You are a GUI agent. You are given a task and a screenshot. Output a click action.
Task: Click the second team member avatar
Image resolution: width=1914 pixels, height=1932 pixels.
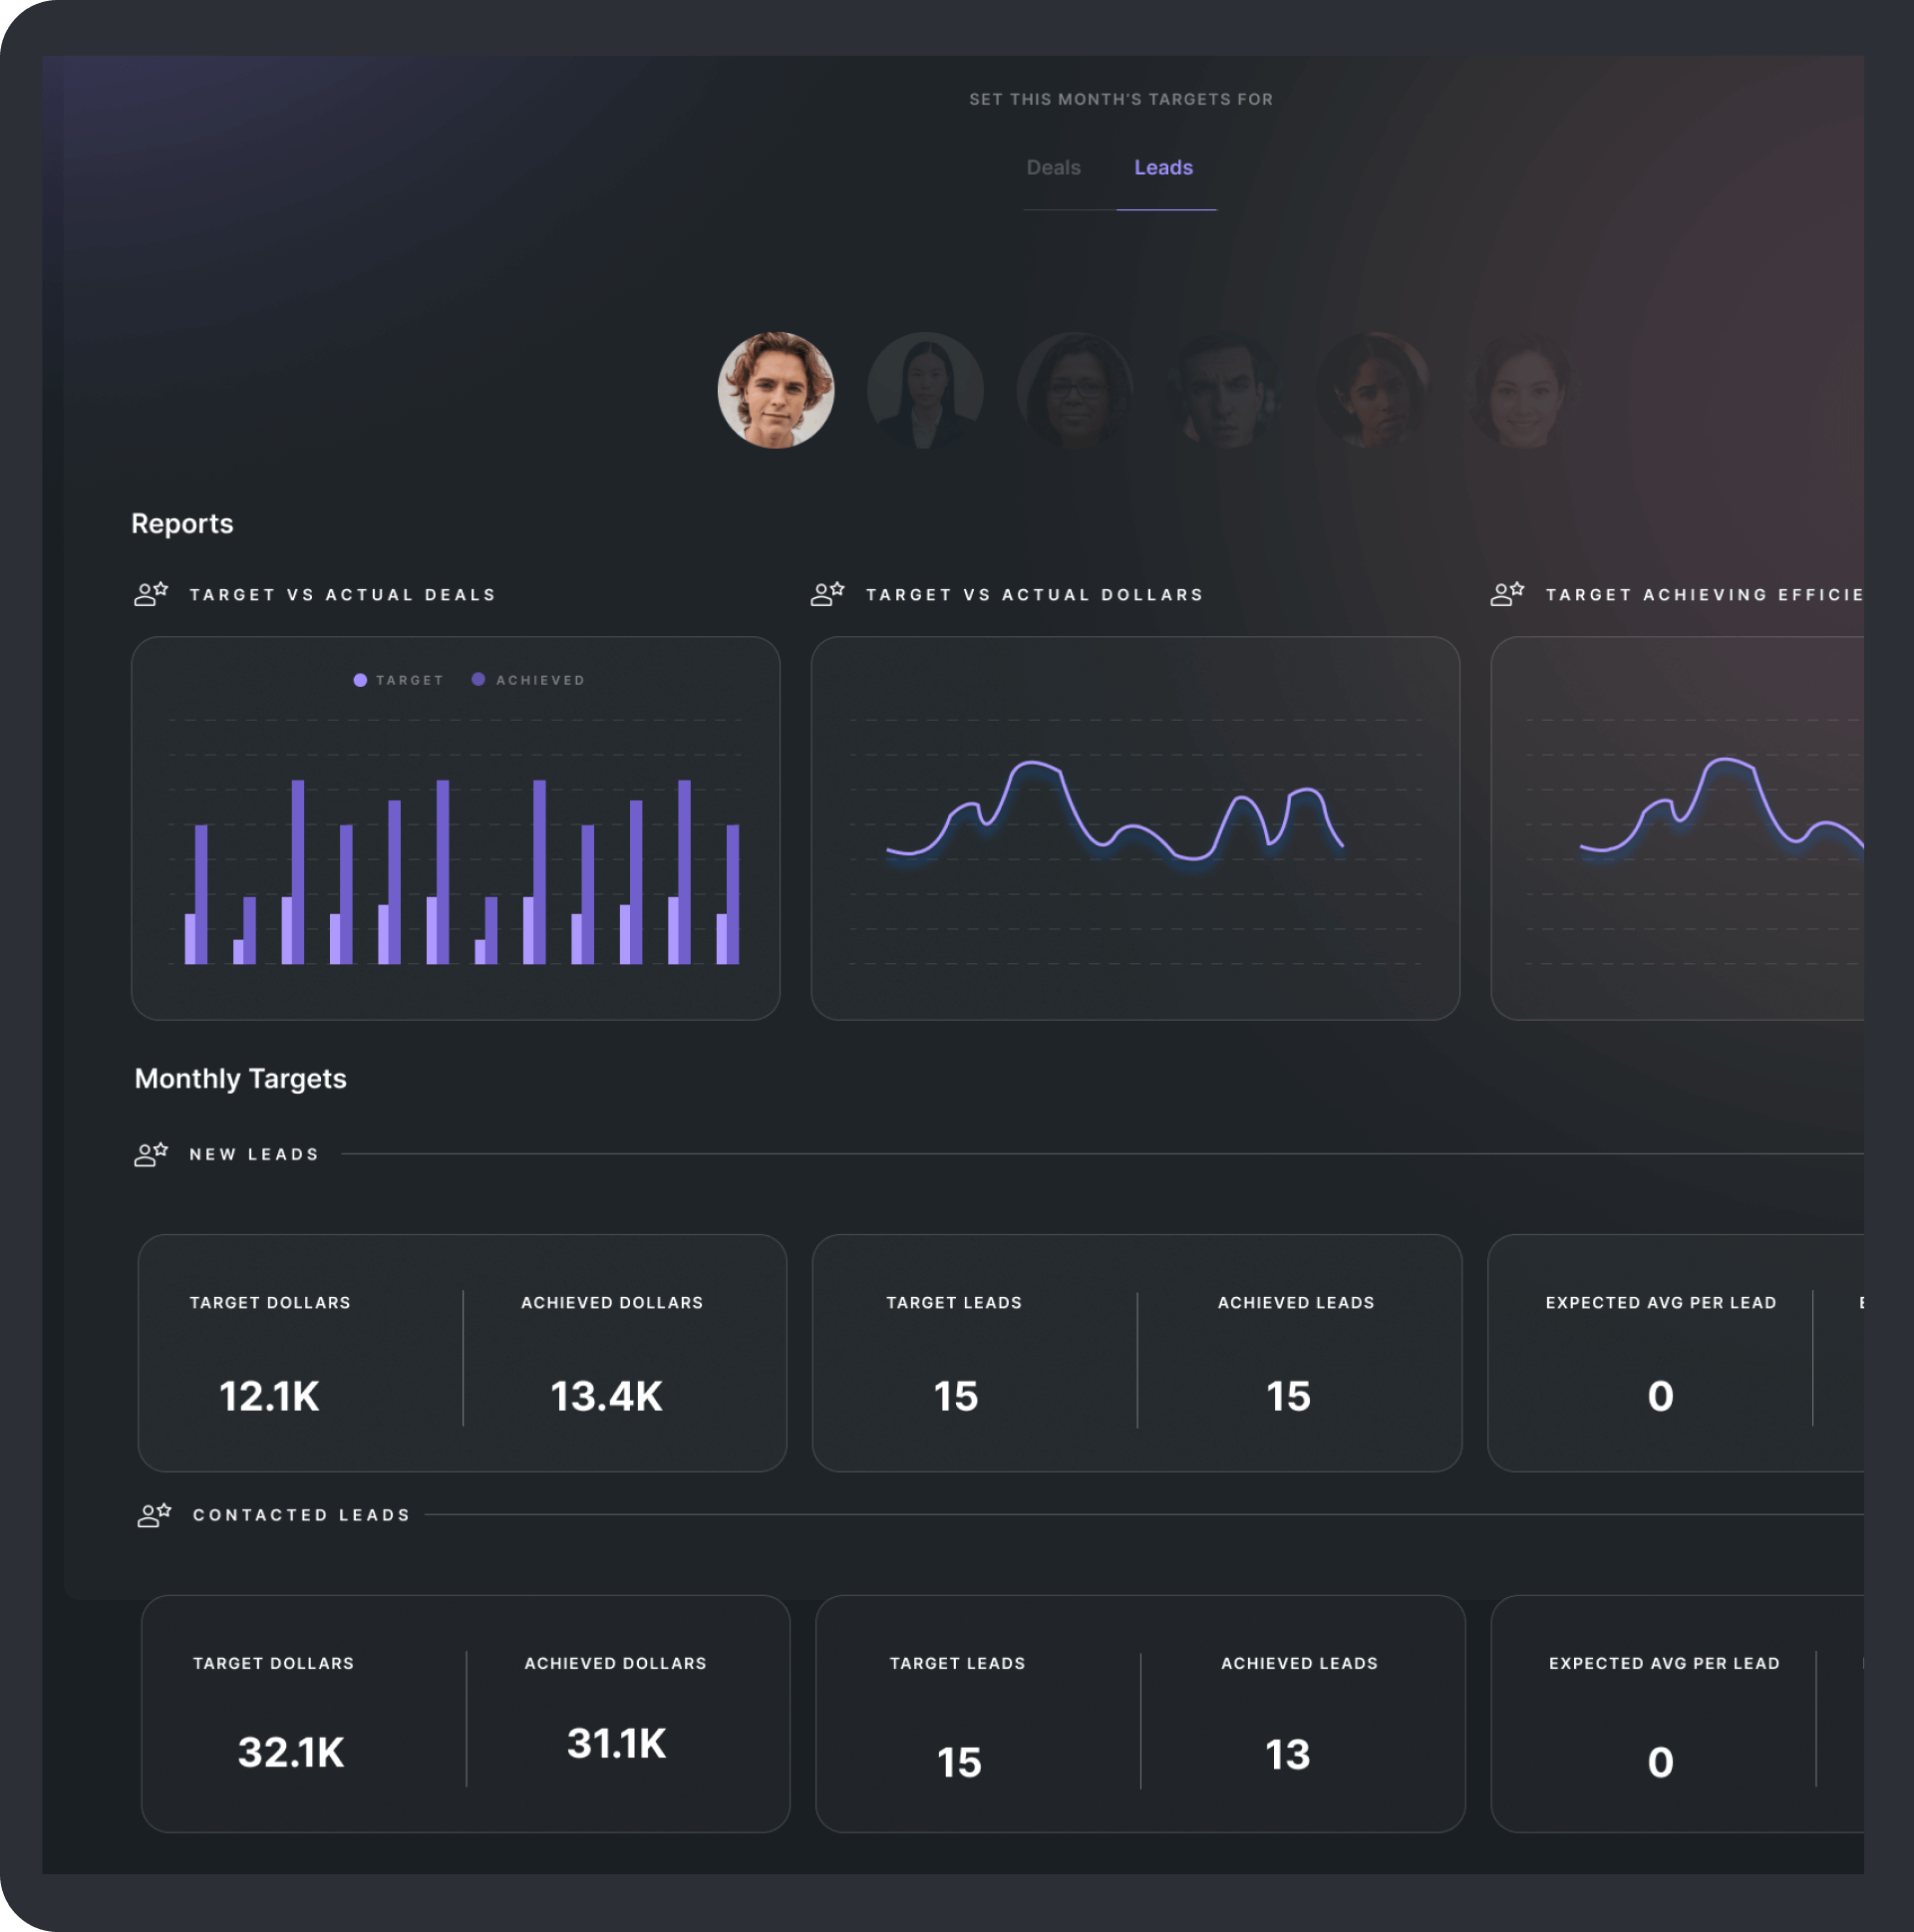coord(924,389)
